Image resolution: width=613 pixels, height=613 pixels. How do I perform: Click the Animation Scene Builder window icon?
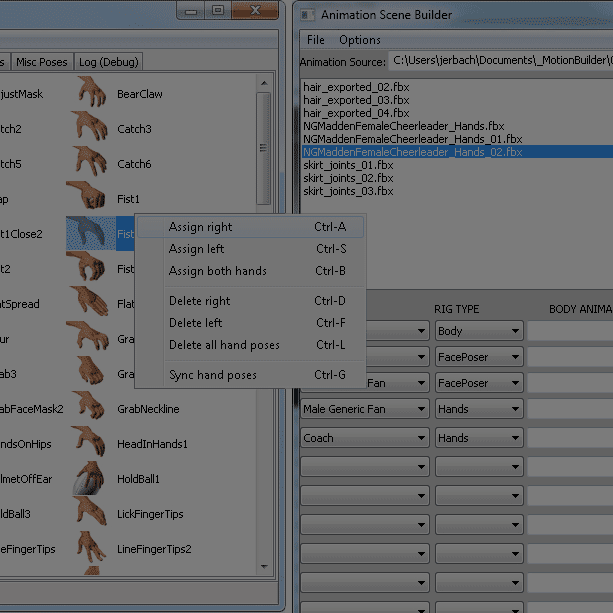(307, 15)
